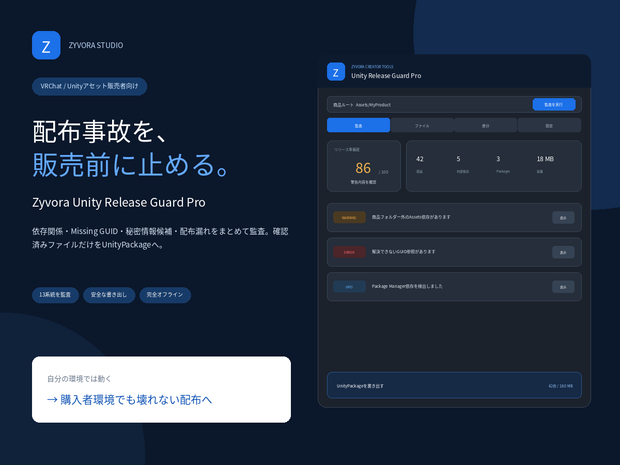The width and height of the screenshot is (620, 465).
Task: Open the show button on the WARNING row
Action: pos(563,217)
